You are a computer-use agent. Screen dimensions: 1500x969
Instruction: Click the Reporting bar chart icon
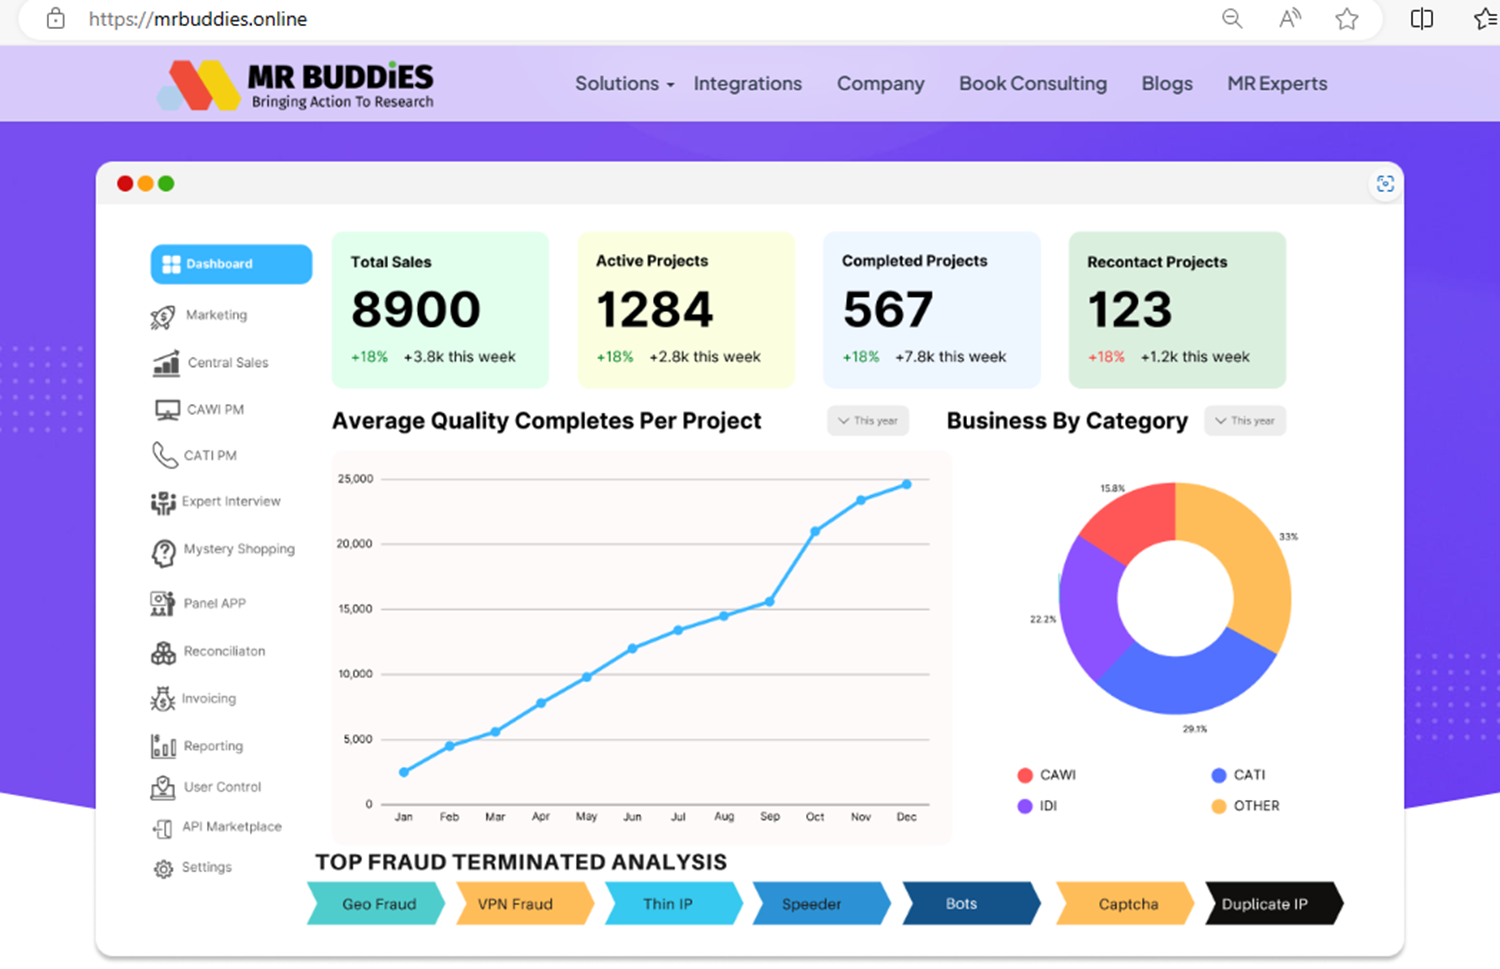(x=163, y=746)
